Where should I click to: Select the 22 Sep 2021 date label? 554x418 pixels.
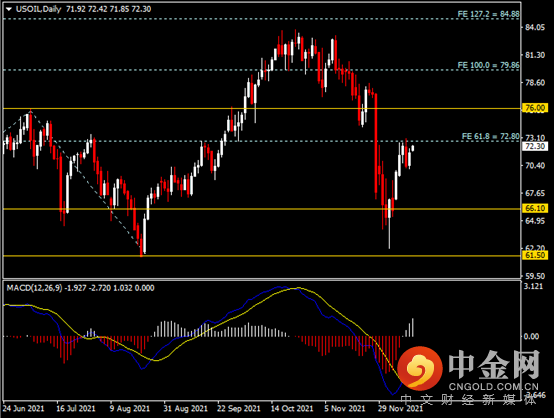tap(238, 409)
